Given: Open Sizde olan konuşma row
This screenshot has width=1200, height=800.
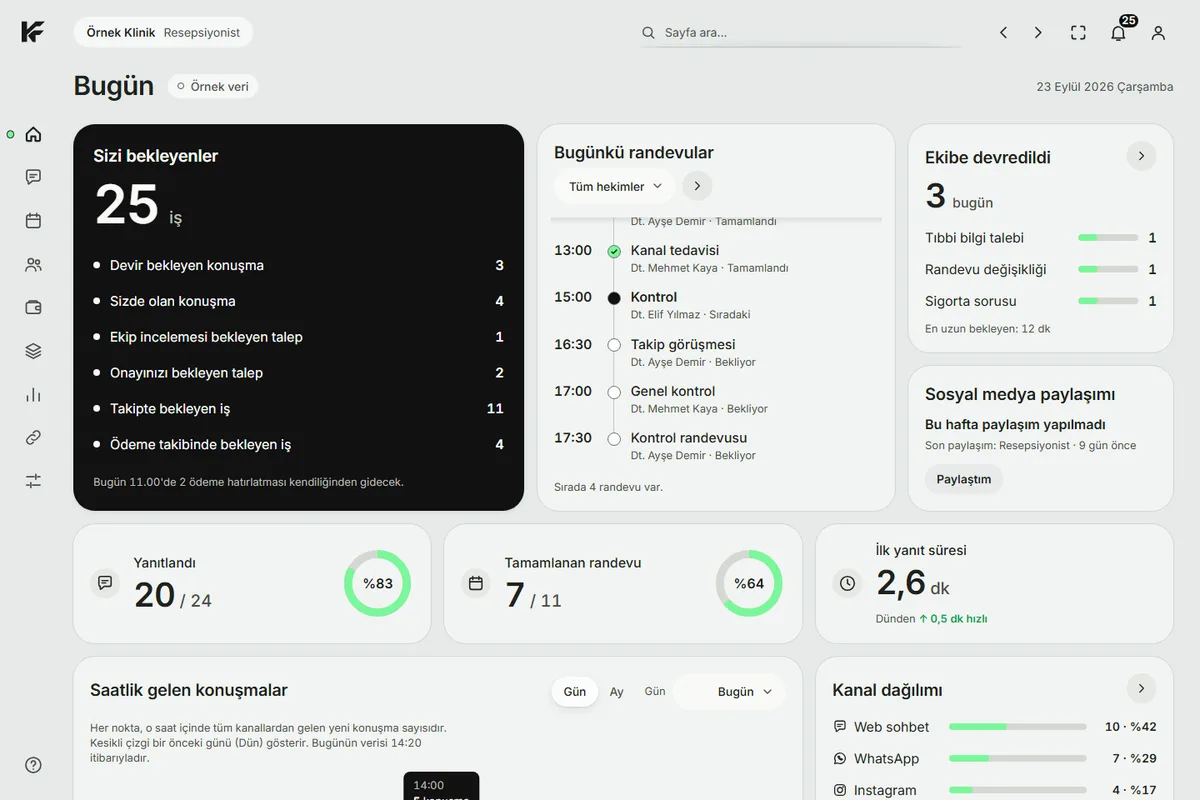Looking at the screenshot, I should (x=298, y=301).
